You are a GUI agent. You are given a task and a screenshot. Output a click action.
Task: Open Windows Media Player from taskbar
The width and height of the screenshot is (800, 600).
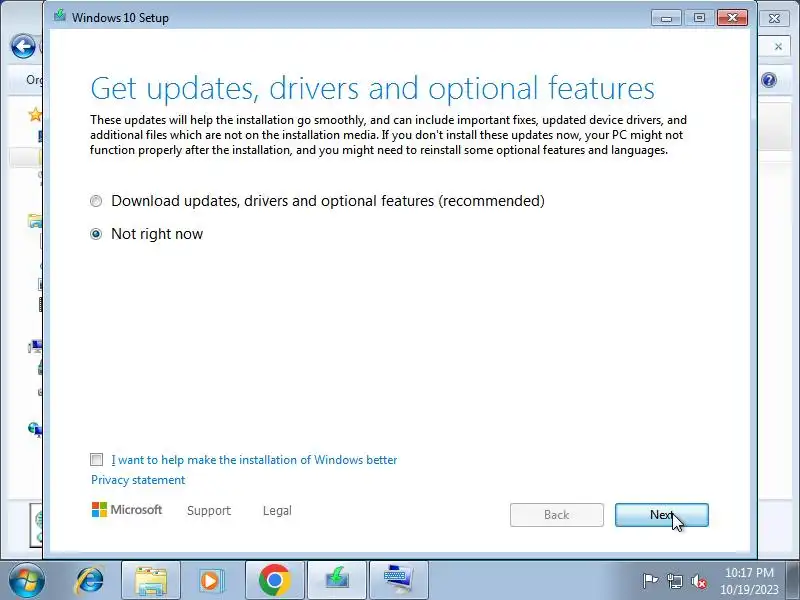click(210, 581)
